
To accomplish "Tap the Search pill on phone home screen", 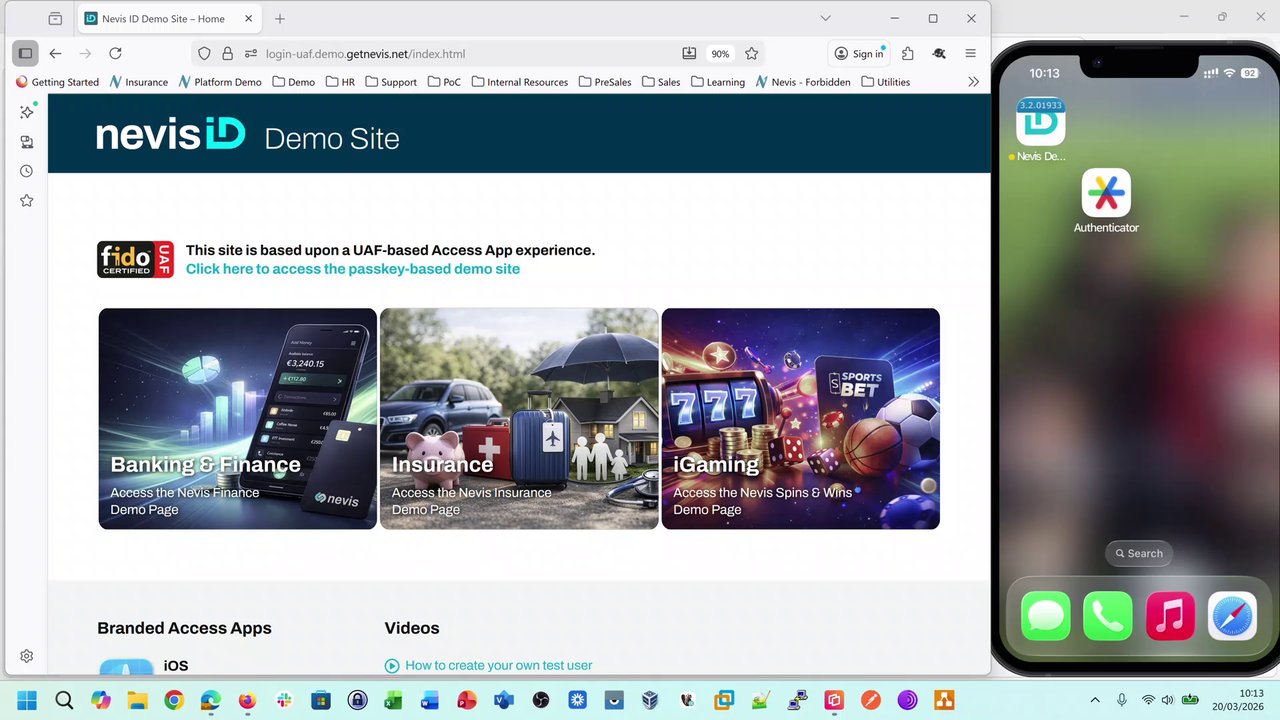I will pyautogui.click(x=1139, y=553).
